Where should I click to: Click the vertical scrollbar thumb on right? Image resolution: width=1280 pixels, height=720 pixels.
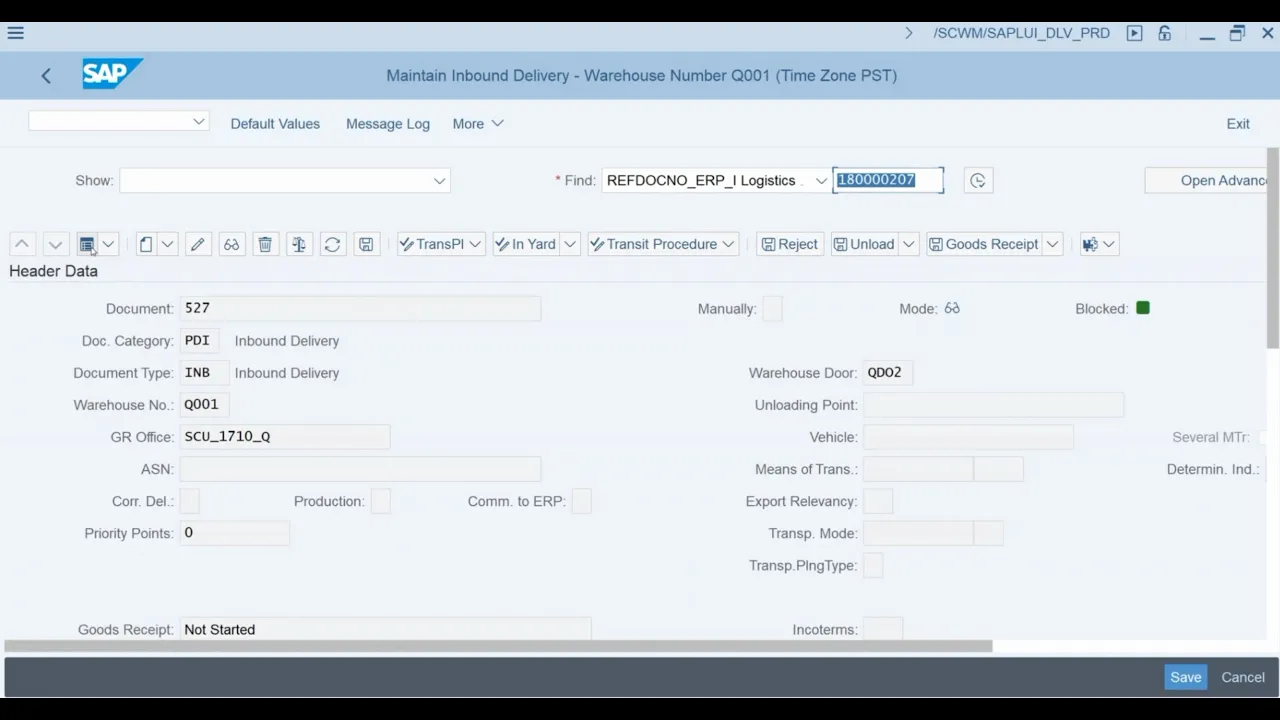pos(1273,248)
